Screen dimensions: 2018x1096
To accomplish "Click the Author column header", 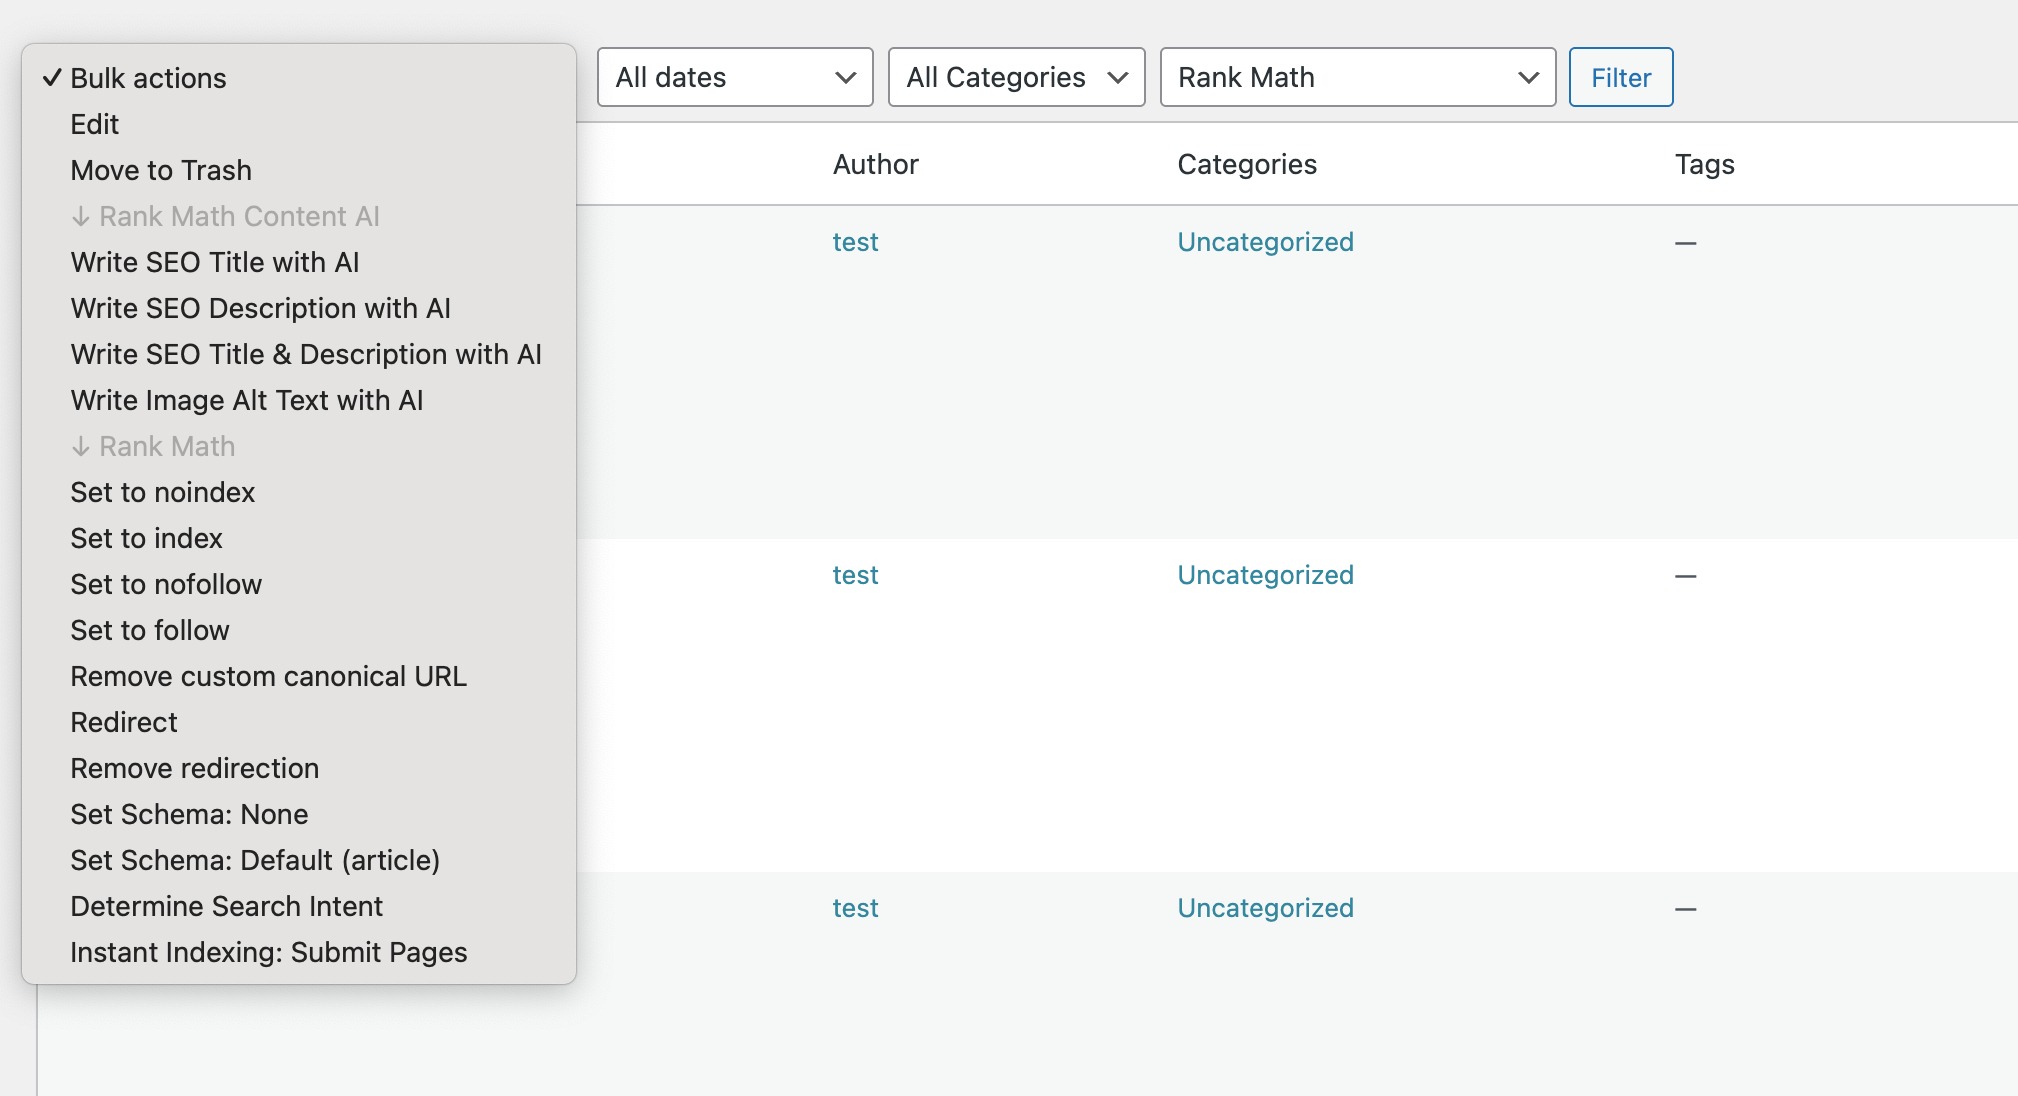I will pos(875,164).
